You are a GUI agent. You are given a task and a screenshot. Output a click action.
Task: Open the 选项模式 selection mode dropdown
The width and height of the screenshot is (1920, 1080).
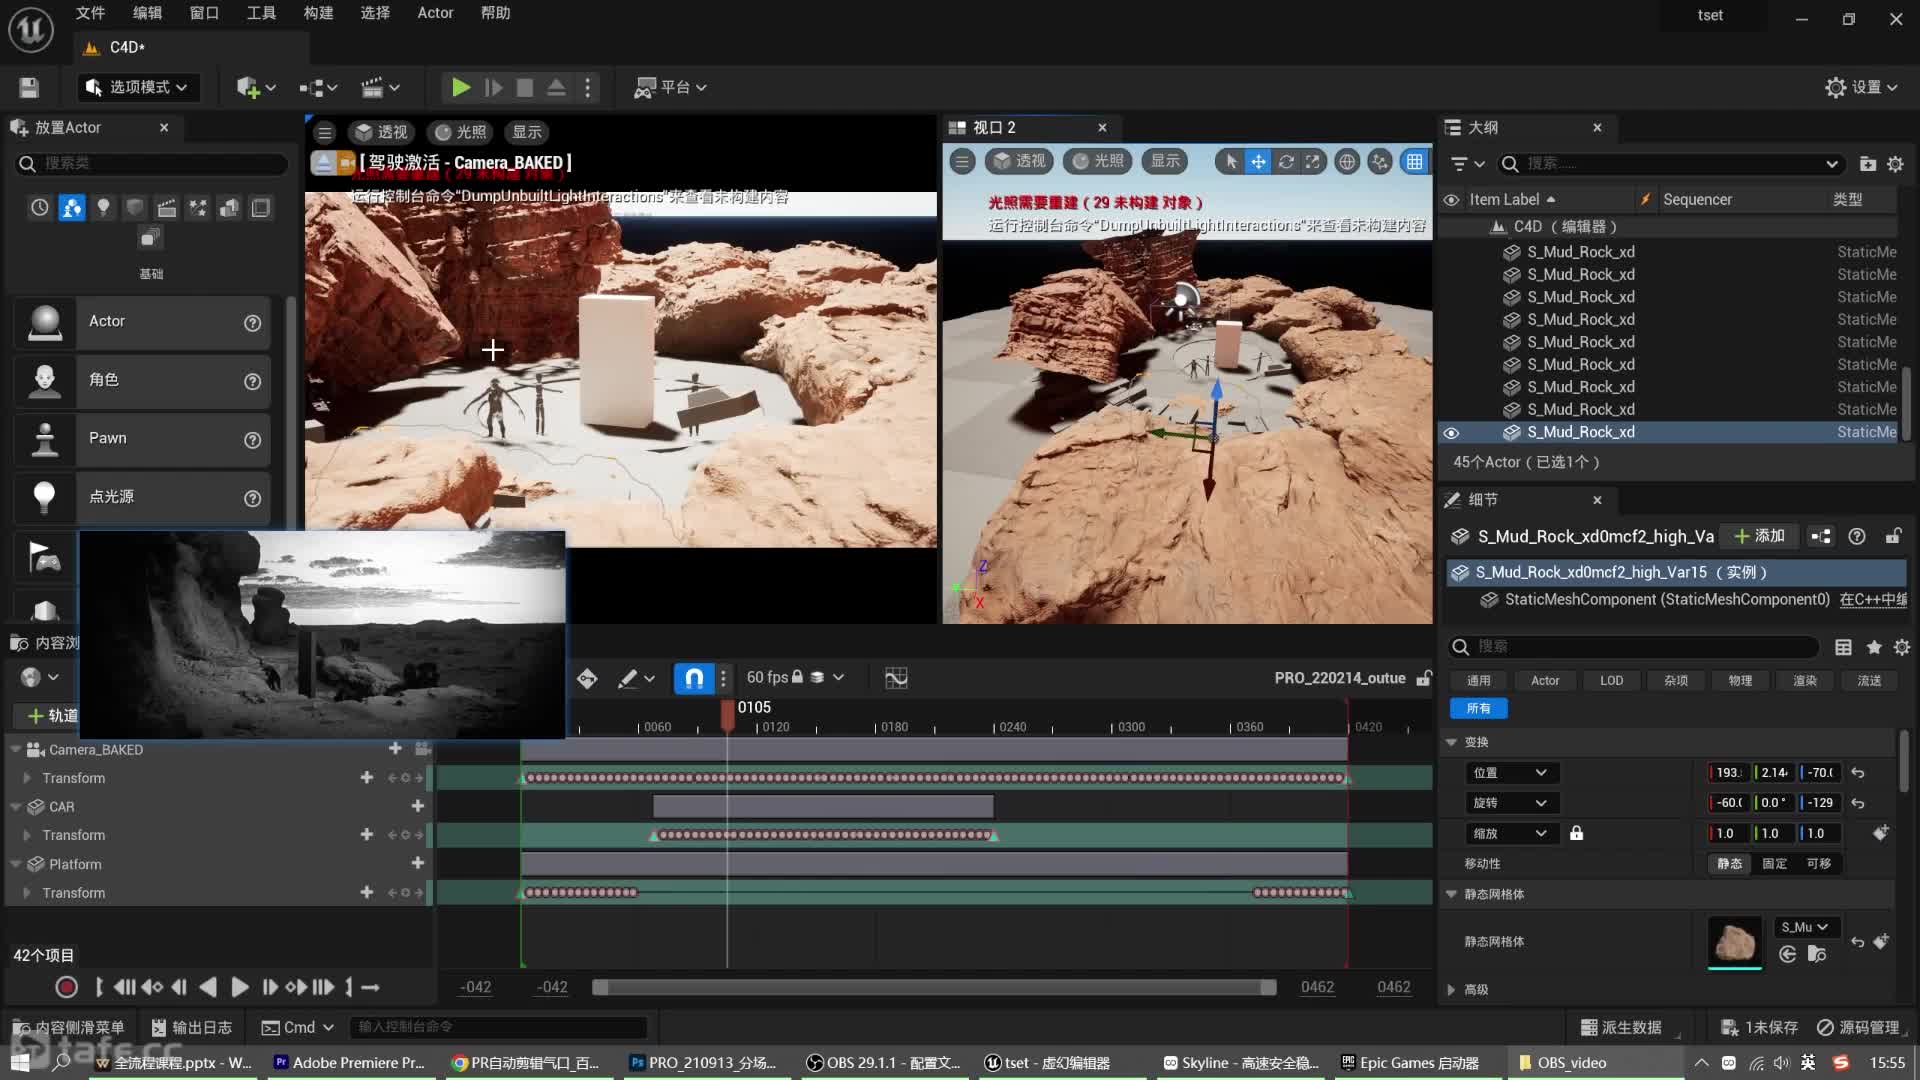pos(138,88)
